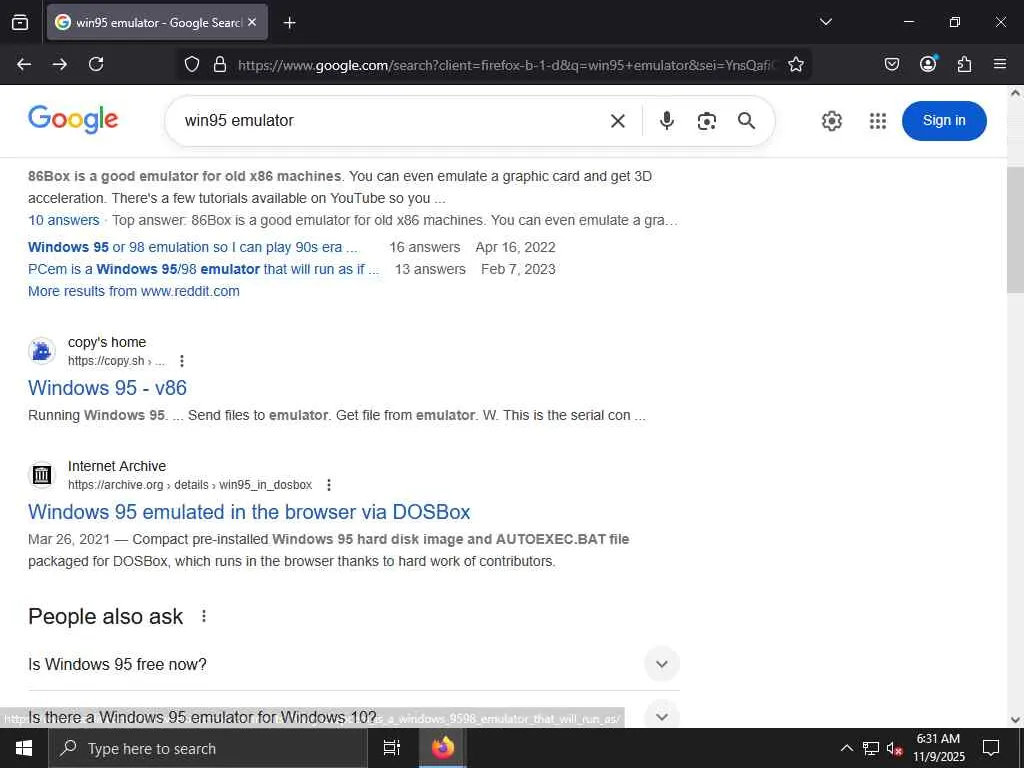
Task: Reload the current page
Action: click(96, 64)
